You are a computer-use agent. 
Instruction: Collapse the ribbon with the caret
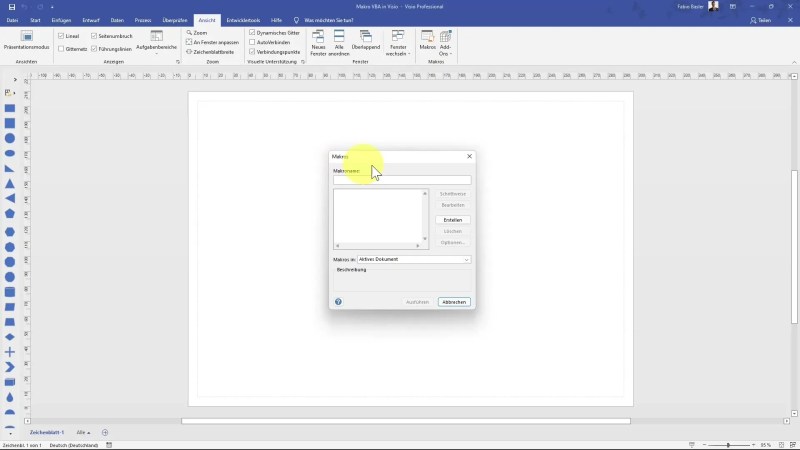794,62
